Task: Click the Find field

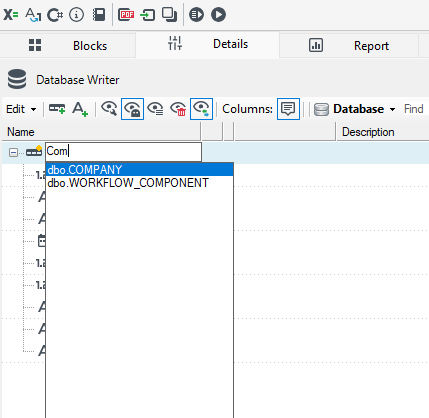Action: pyautogui.click(x=414, y=109)
